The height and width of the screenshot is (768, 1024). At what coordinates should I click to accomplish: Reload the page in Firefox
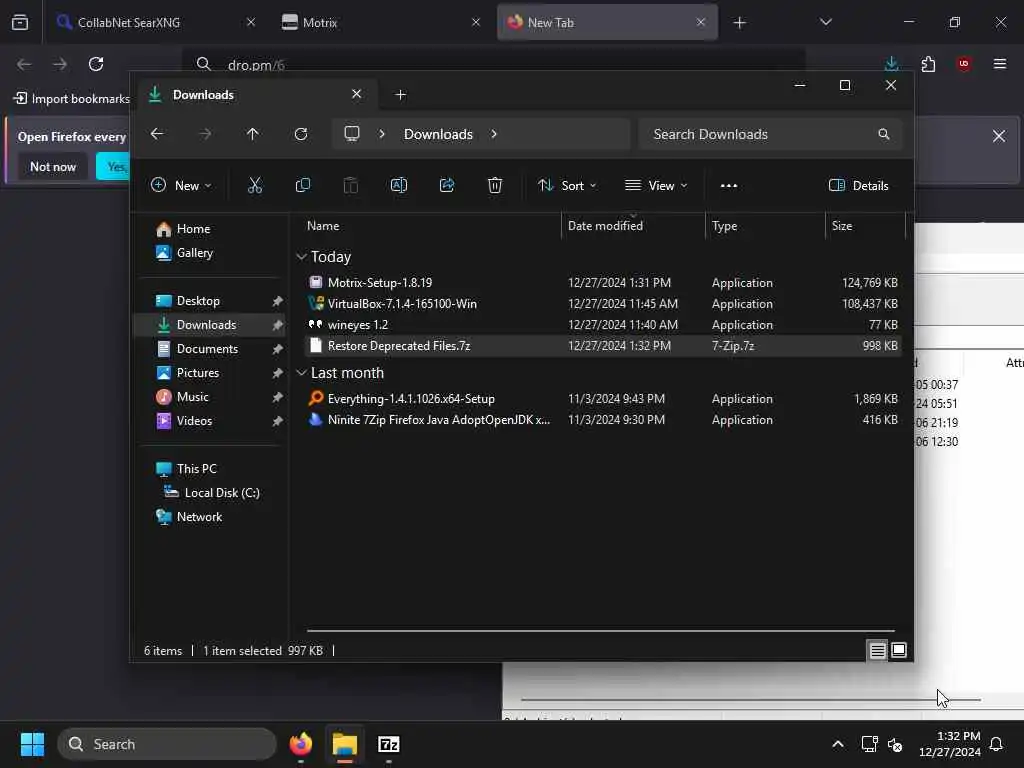[96, 64]
